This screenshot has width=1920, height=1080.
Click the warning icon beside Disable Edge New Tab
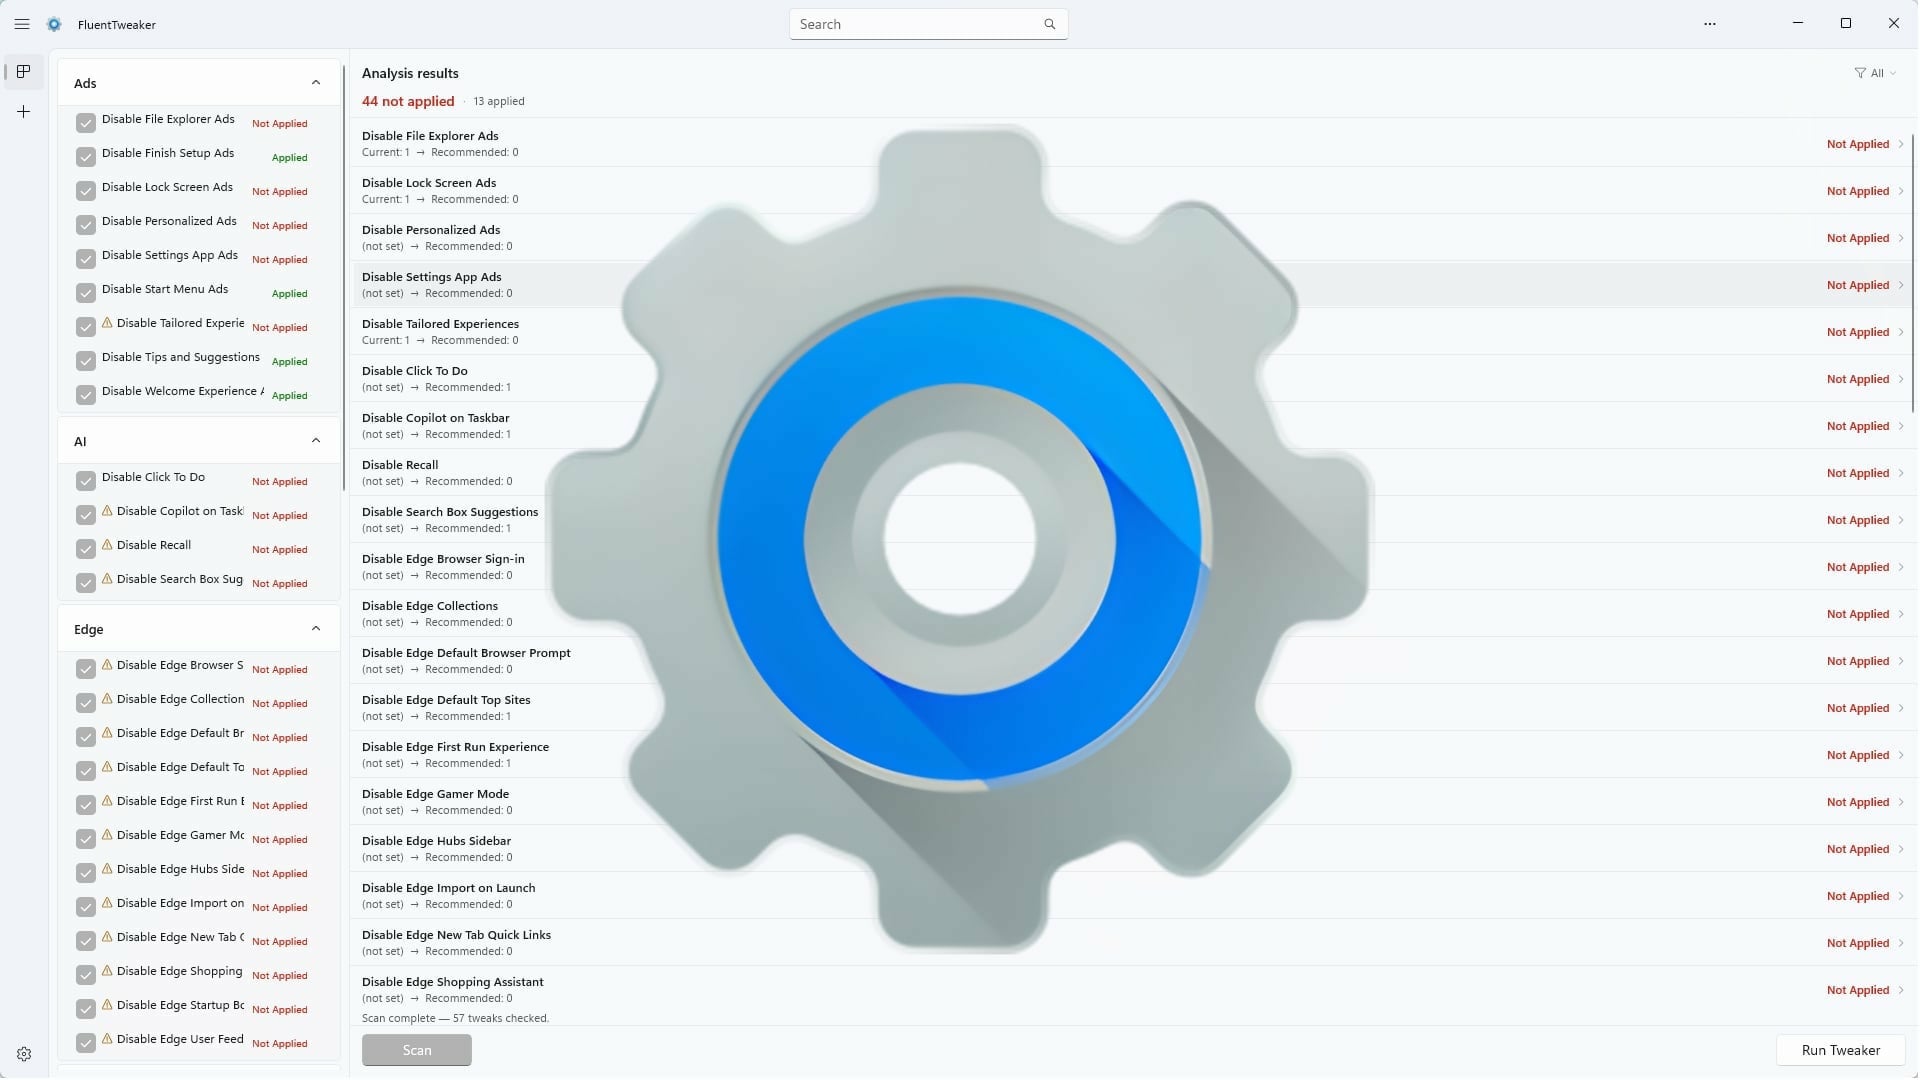click(x=108, y=937)
